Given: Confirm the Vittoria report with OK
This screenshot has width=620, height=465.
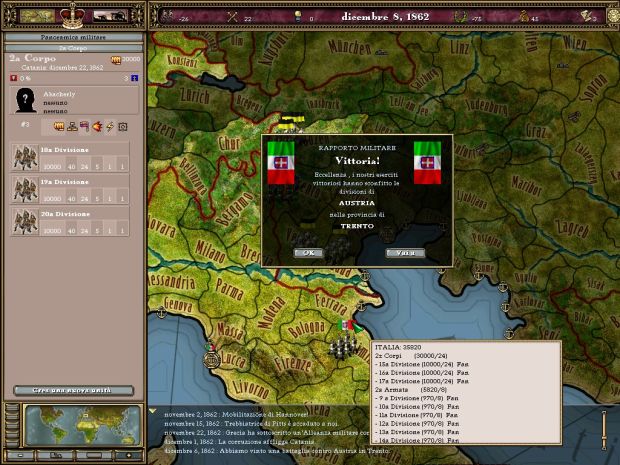Looking at the screenshot, I should pos(308,253).
